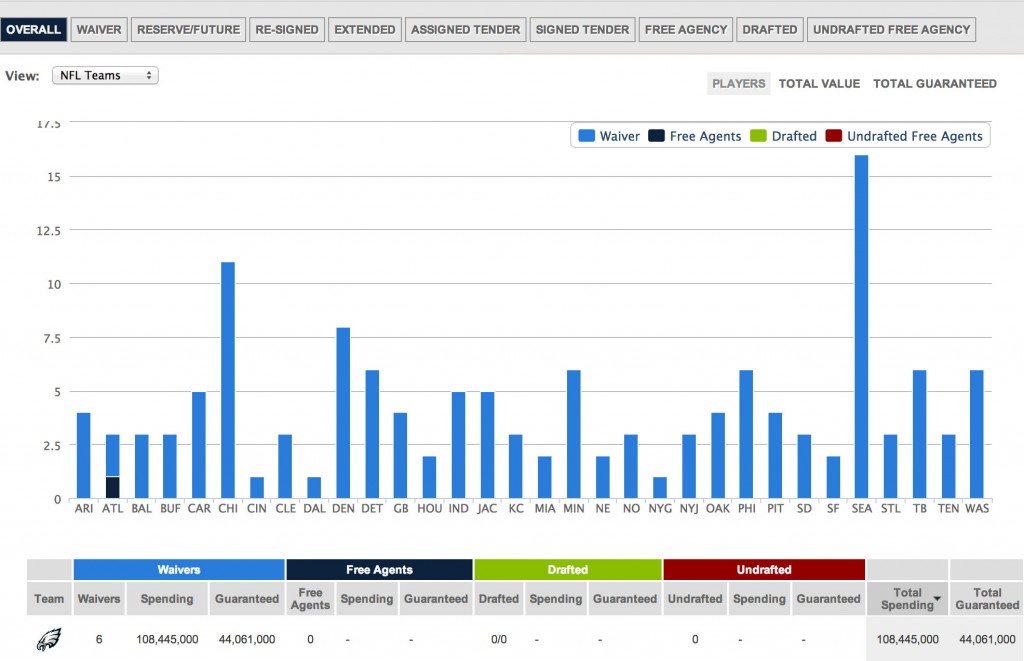Click the Philadelphia Eagles team logo
This screenshot has height=661, width=1024.
(x=48, y=640)
